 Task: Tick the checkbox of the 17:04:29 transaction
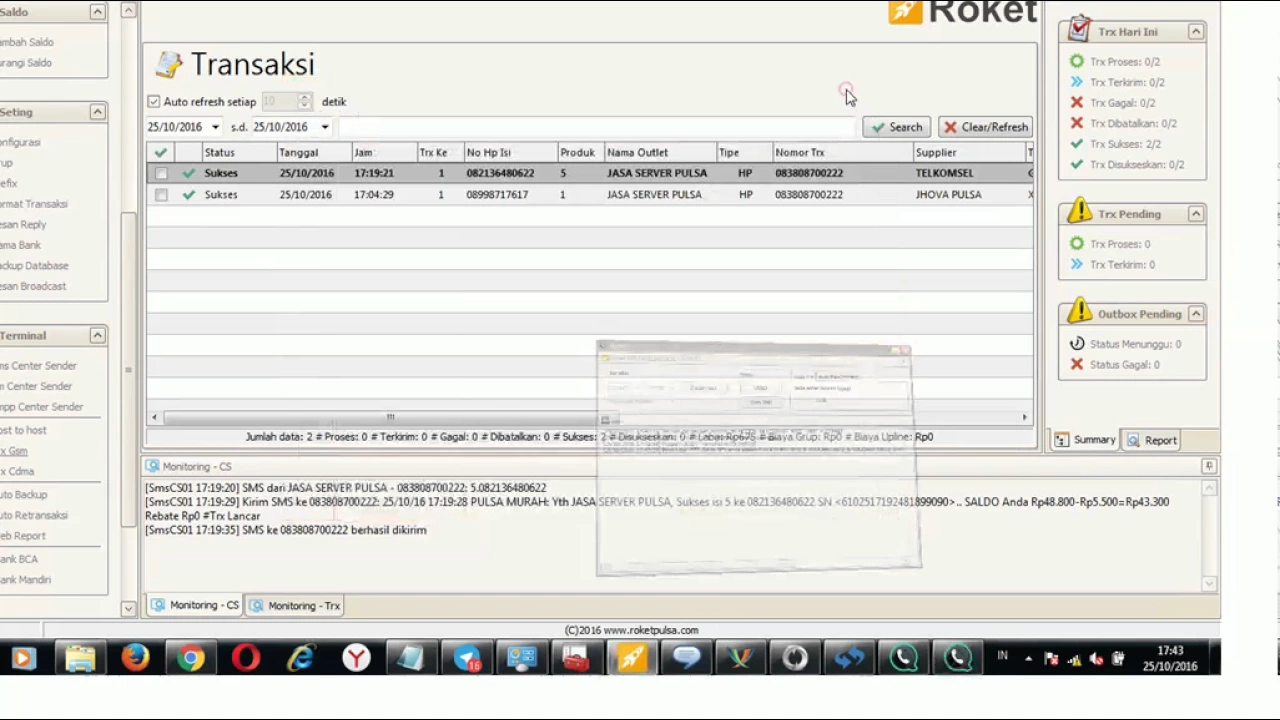coord(161,195)
